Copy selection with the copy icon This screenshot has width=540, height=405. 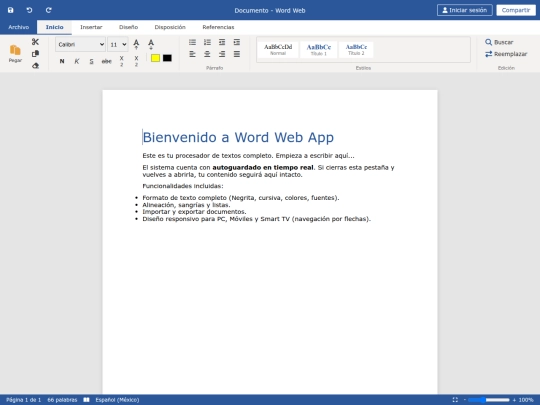pyautogui.click(x=35, y=54)
